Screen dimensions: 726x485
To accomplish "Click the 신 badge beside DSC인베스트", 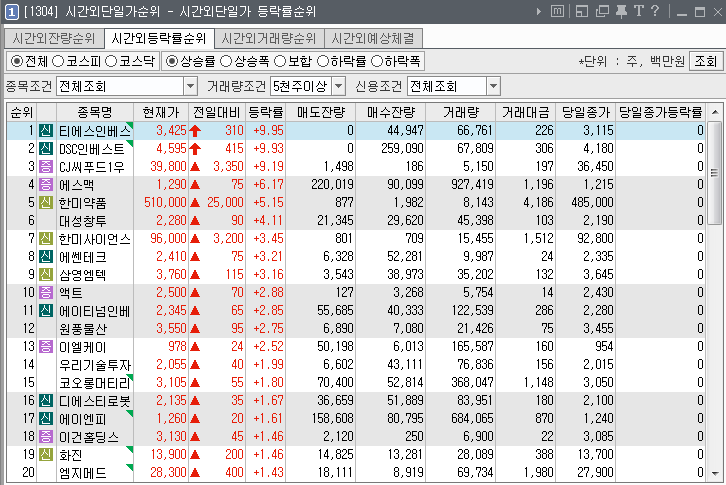I will 45,149.
